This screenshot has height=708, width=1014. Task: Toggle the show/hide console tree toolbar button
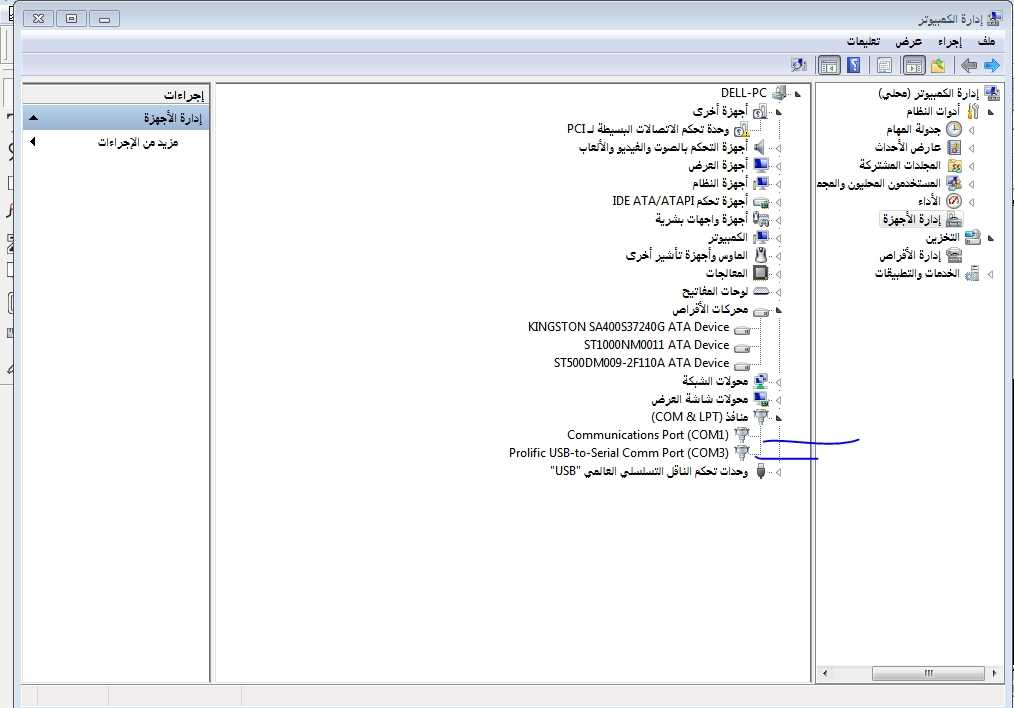(913, 66)
